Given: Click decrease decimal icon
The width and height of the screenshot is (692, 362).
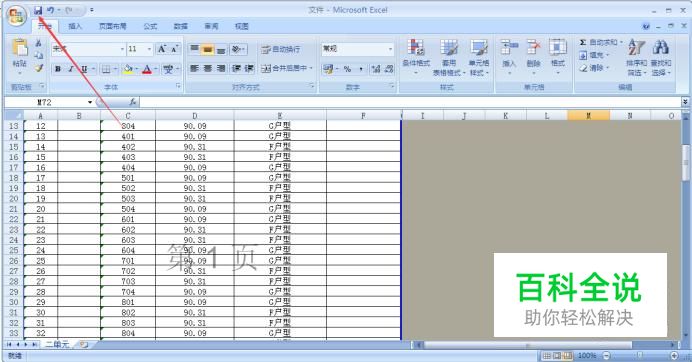Looking at the screenshot, I should pos(389,69).
